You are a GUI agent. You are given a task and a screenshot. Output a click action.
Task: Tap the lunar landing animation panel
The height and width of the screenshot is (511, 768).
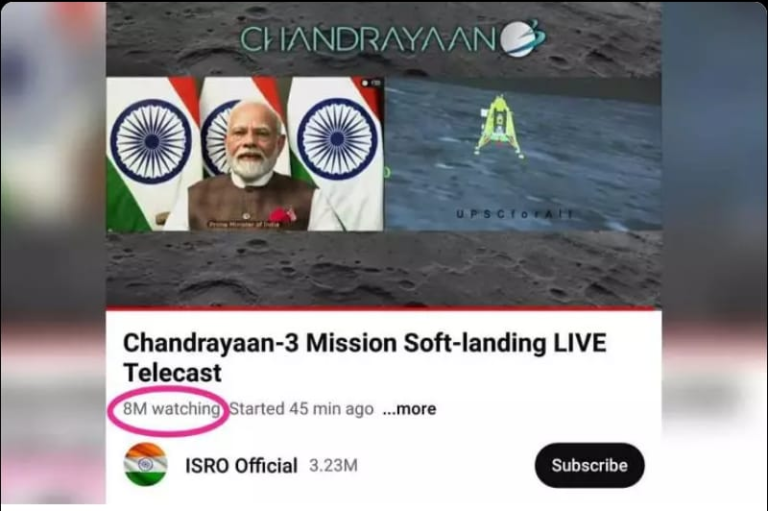coord(523,153)
